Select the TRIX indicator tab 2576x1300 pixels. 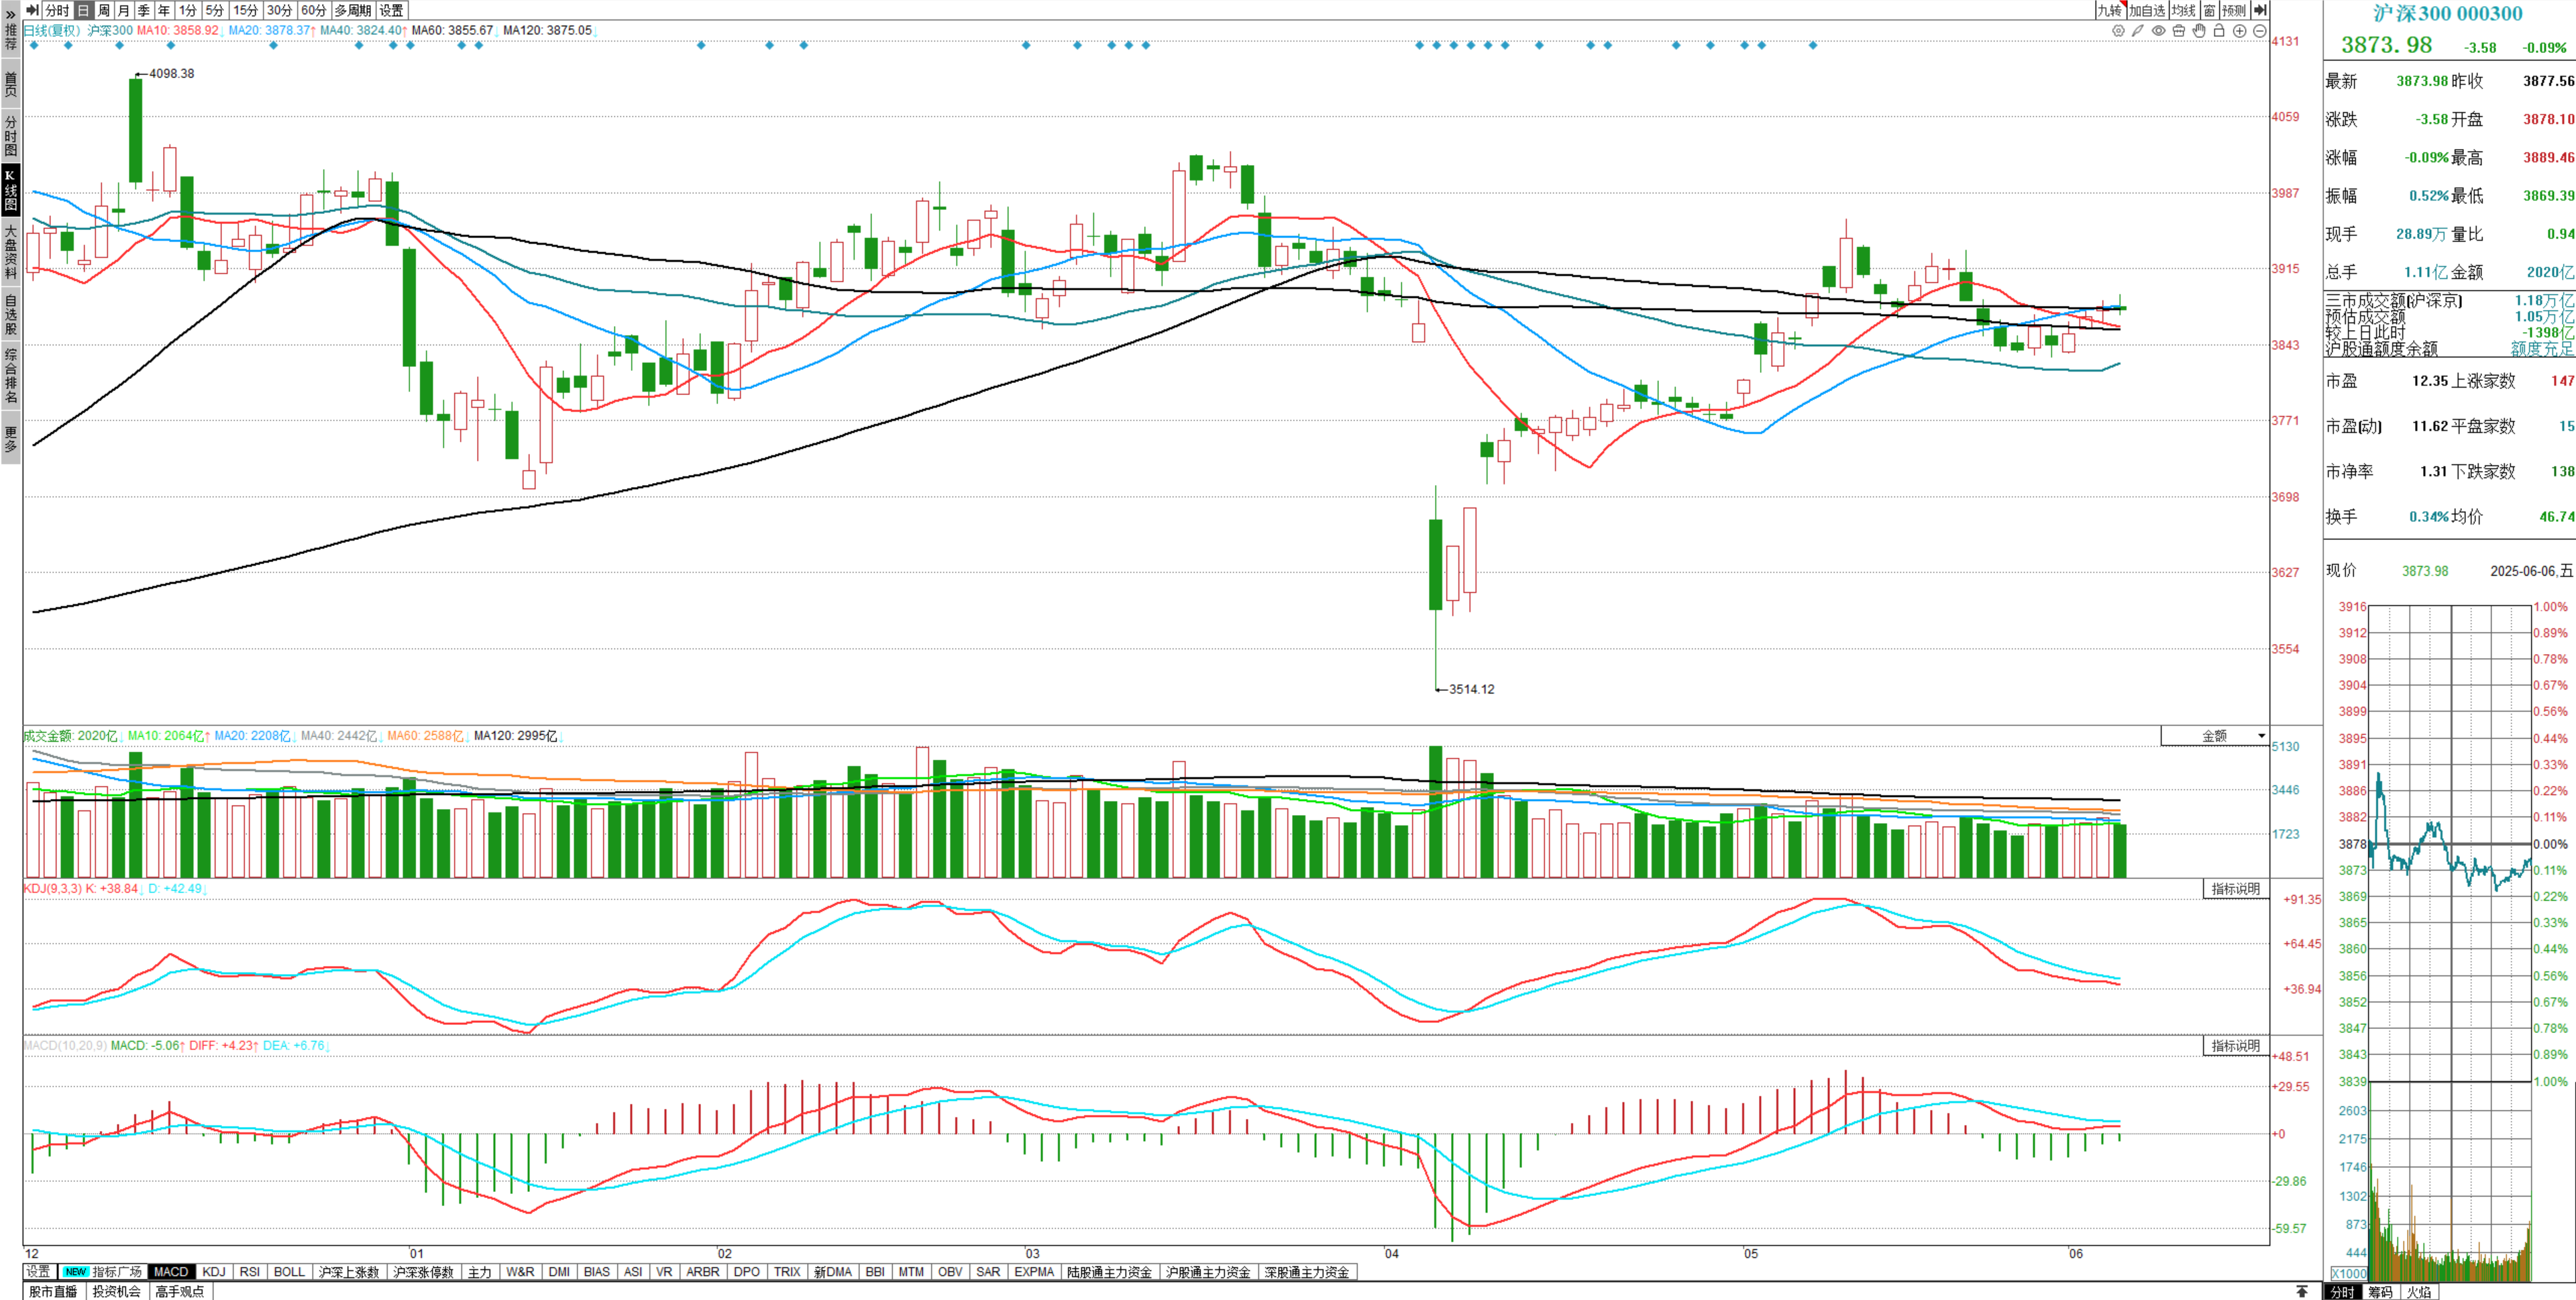[x=787, y=1272]
